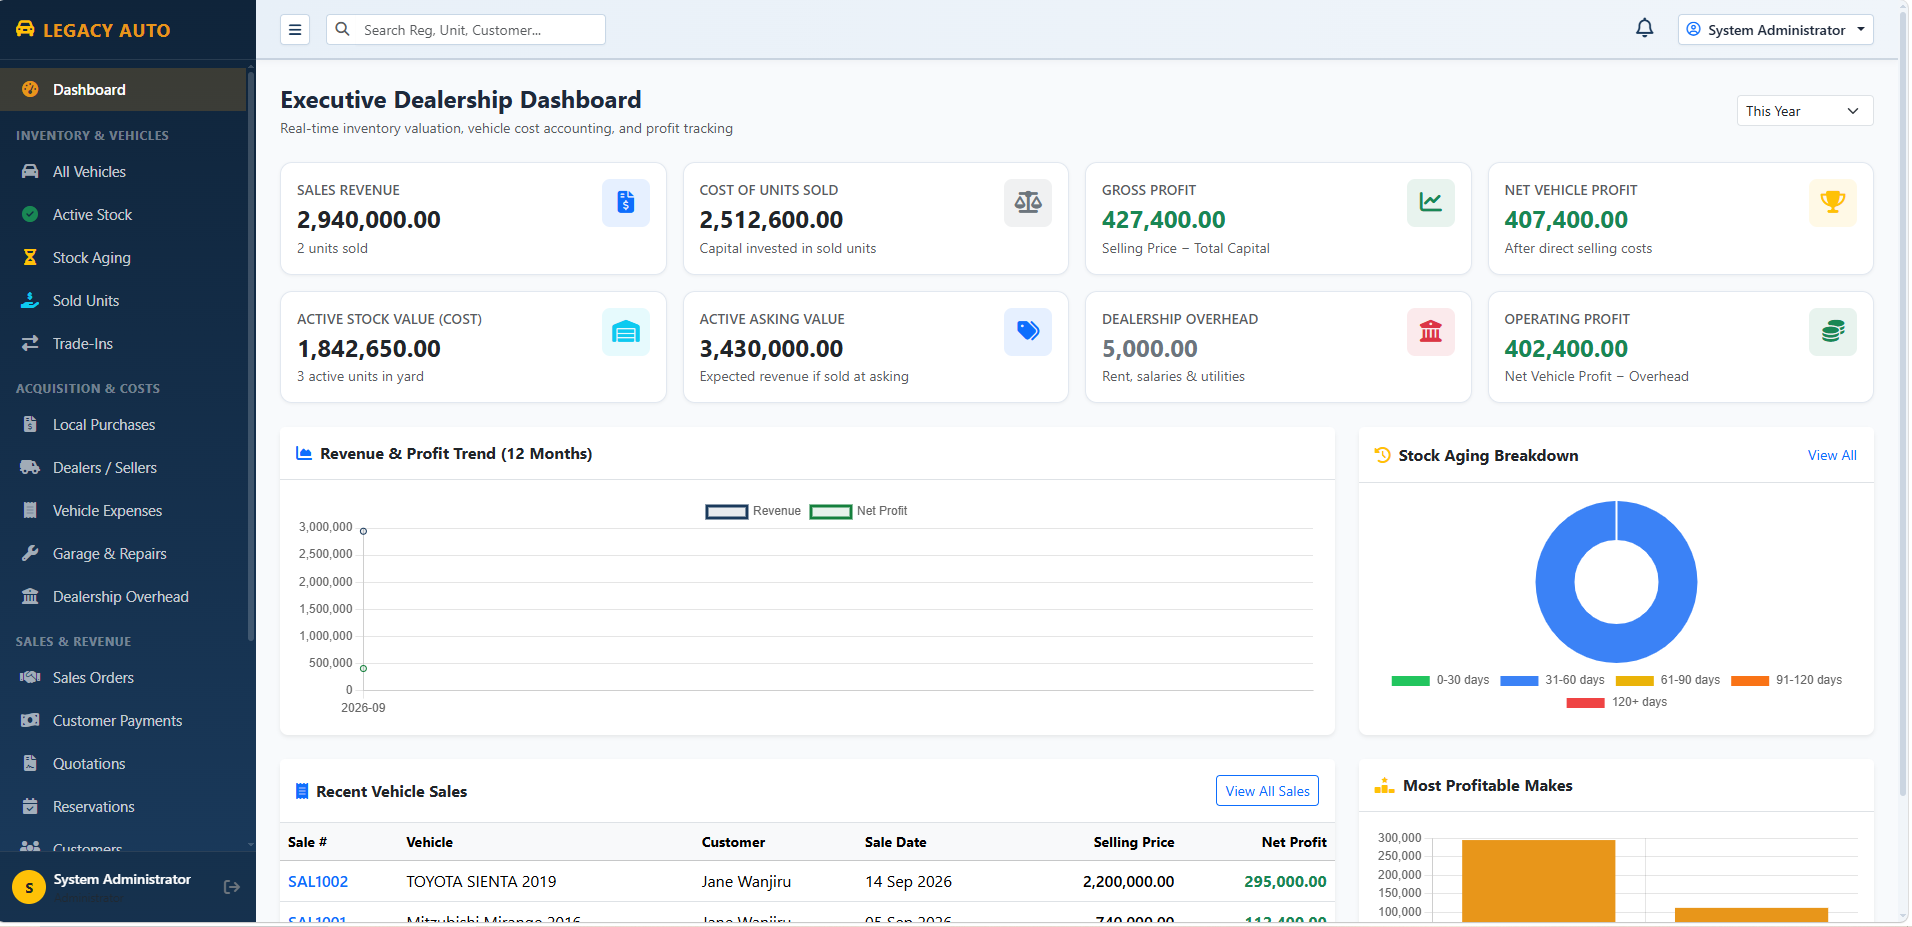Click the Operating Profit coins icon
Screen dimensions: 1912x927
pyautogui.click(x=1833, y=332)
